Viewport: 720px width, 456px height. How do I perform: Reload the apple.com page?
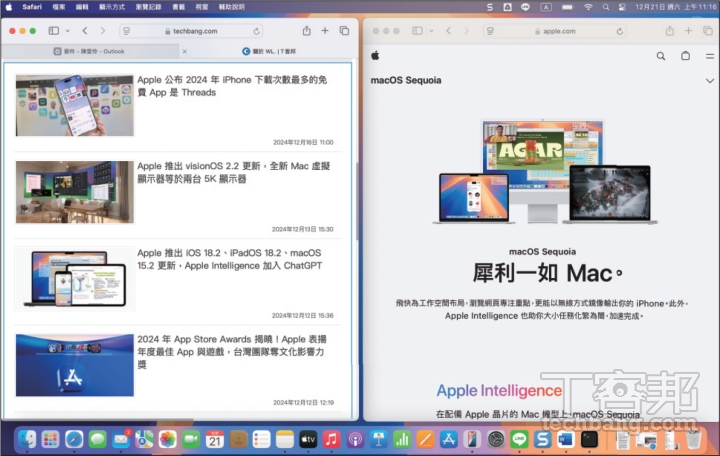pos(619,31)
